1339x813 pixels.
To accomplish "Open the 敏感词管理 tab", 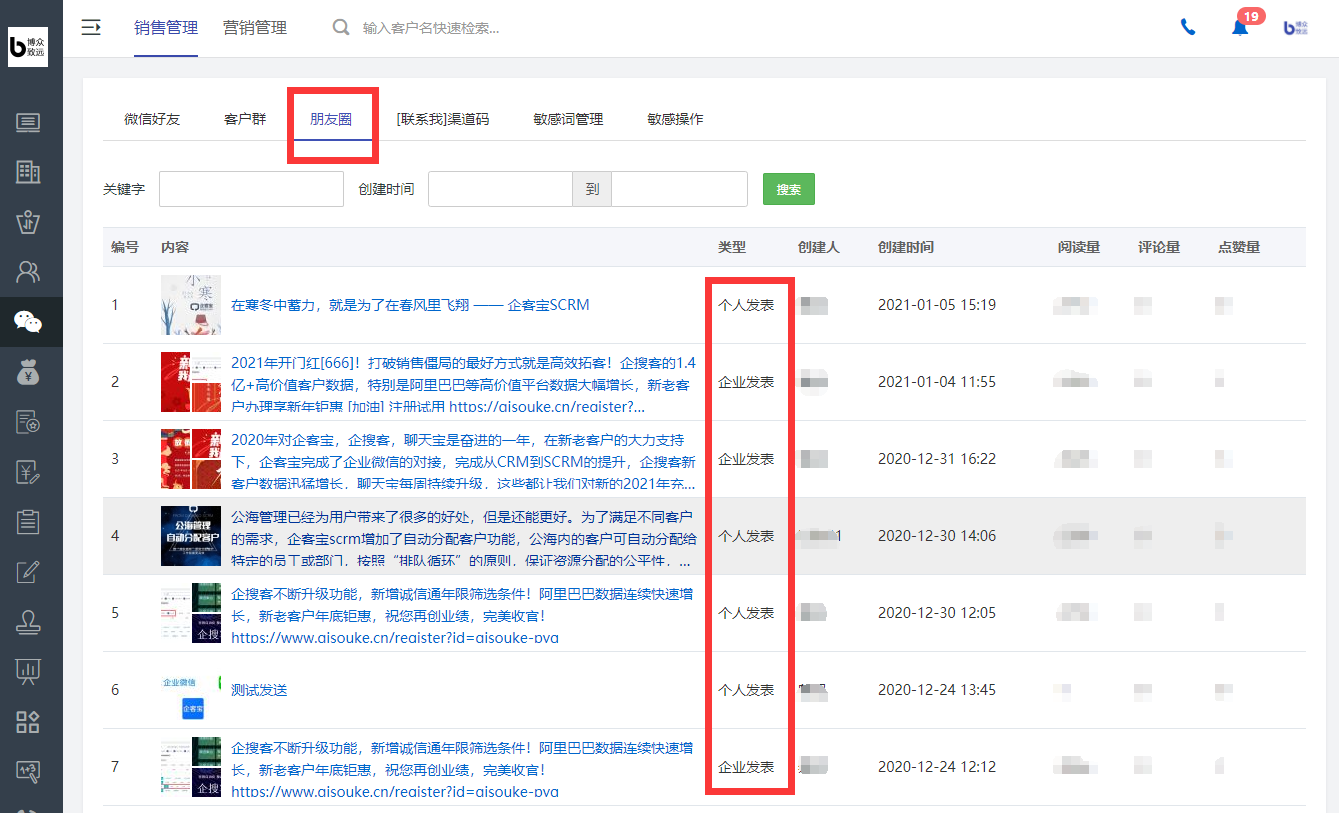I will 568,119.
